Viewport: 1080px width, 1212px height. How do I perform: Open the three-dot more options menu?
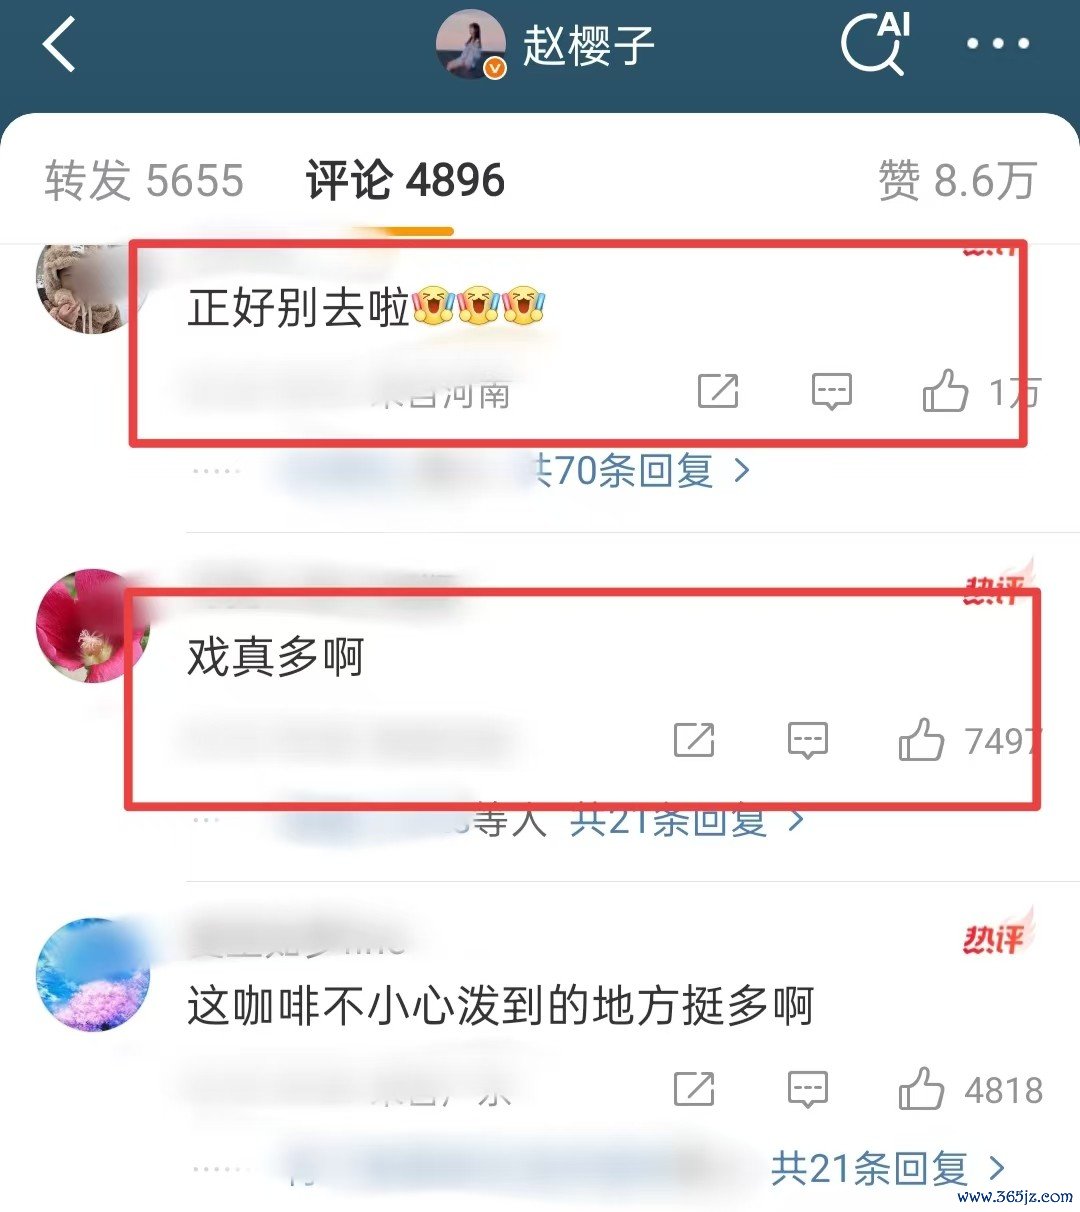(x=997, y=44)
